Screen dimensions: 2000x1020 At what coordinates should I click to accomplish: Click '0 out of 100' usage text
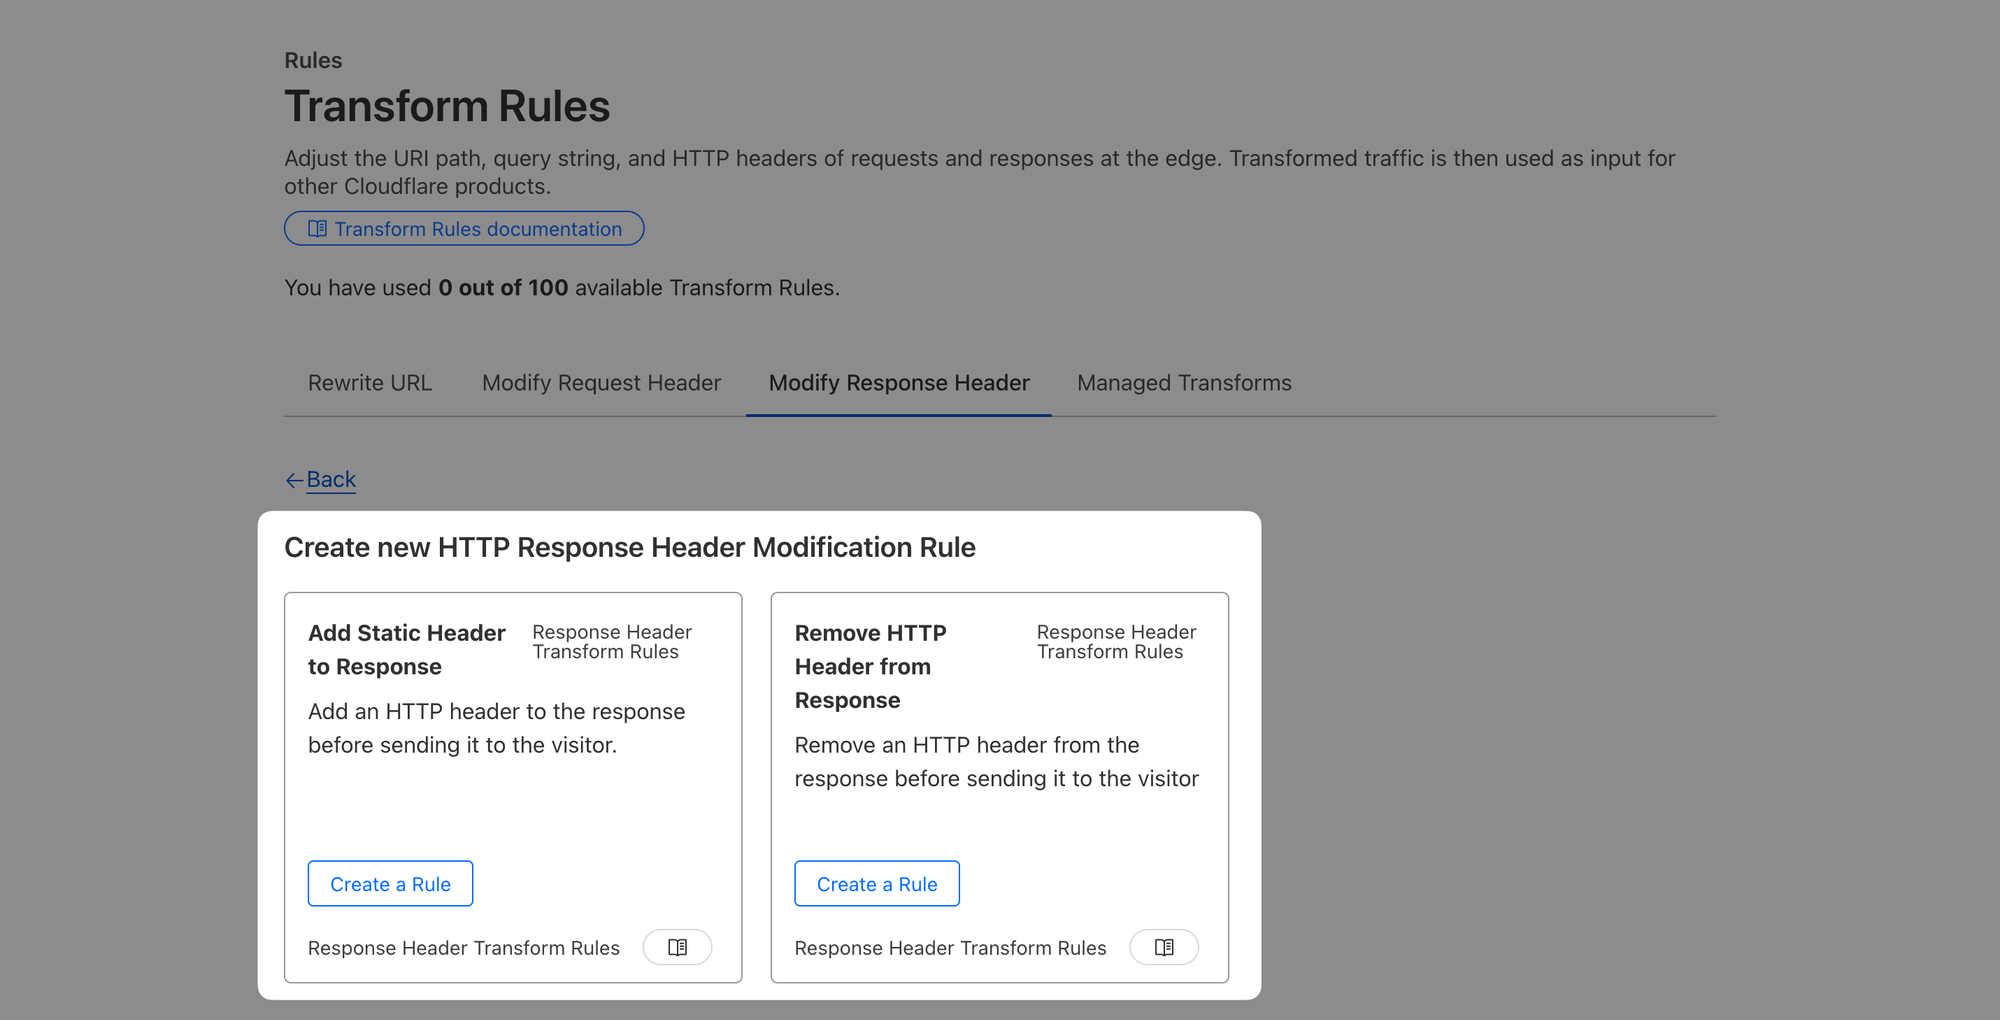click(503, 288)
